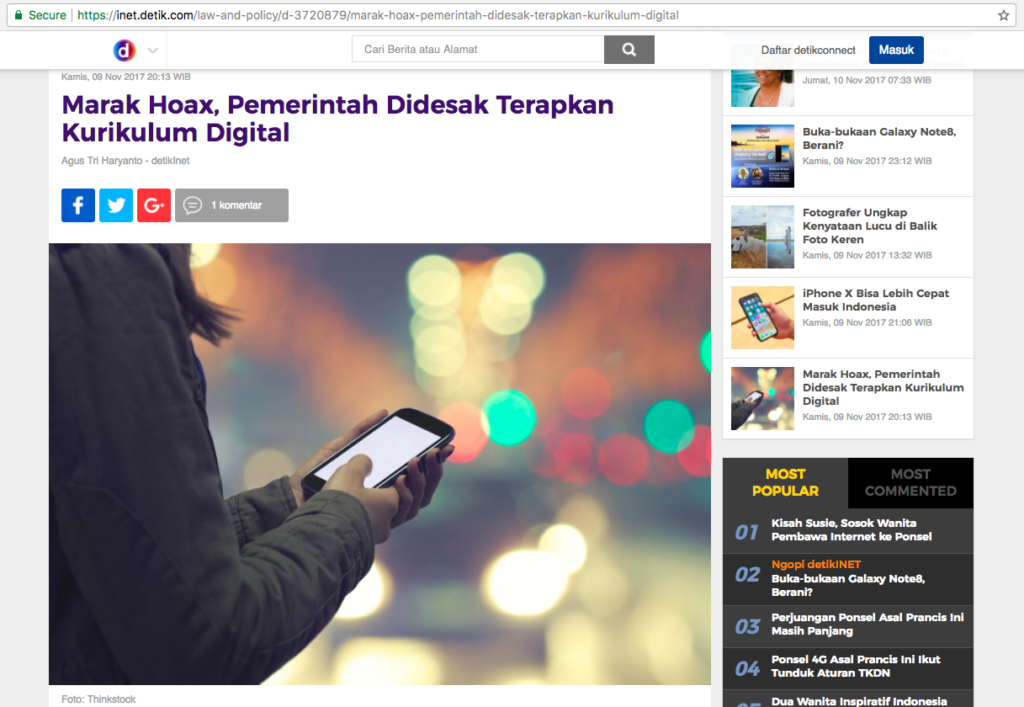Open popular item 'Kisah Susie, Sosok Wanita'
The height and width of the screenshot is (707, 1024).
click(x=851, y=530)
